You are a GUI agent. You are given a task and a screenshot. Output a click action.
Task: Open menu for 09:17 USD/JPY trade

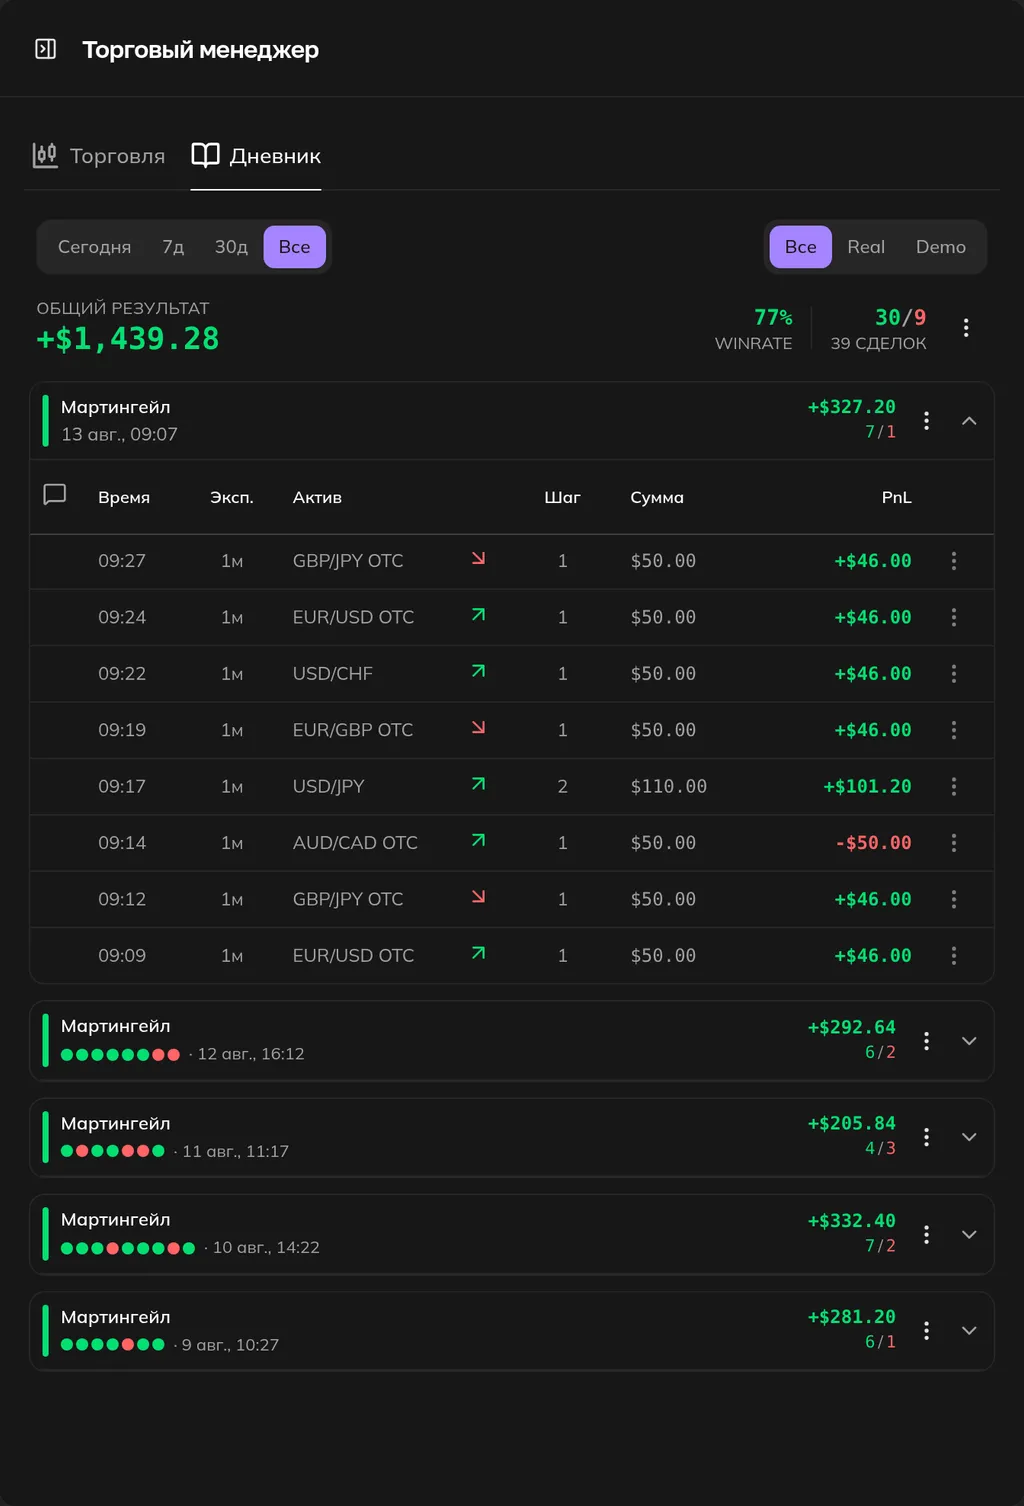pos(954,787)
